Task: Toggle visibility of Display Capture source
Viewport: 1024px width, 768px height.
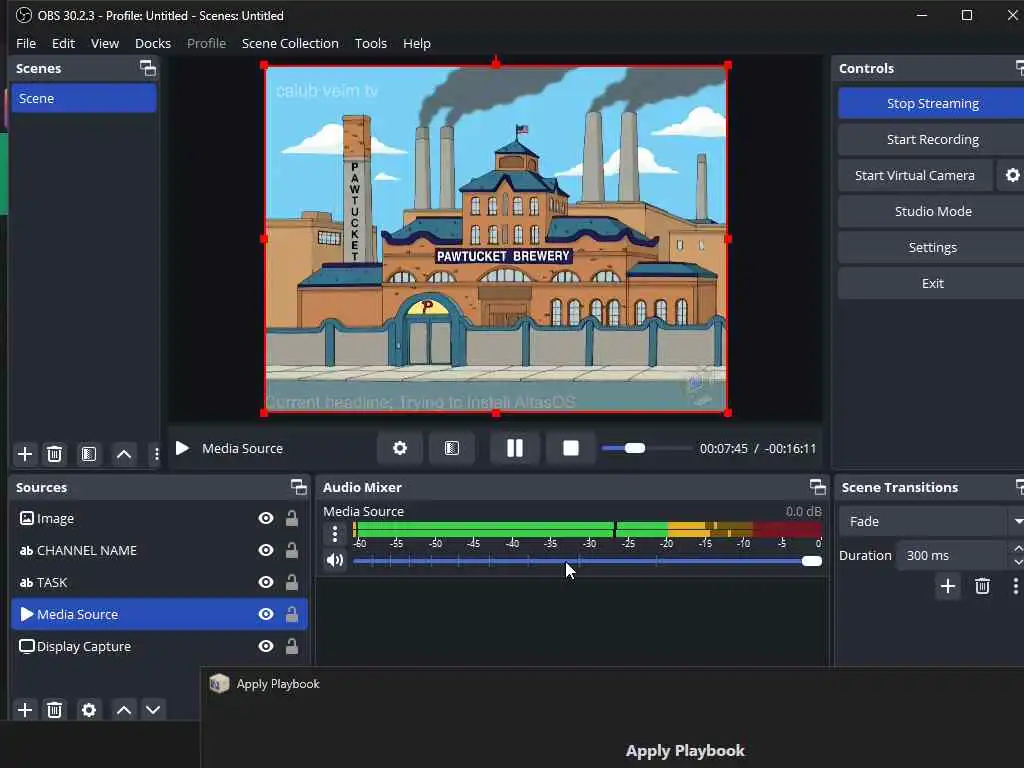Action: coord(266,647)
